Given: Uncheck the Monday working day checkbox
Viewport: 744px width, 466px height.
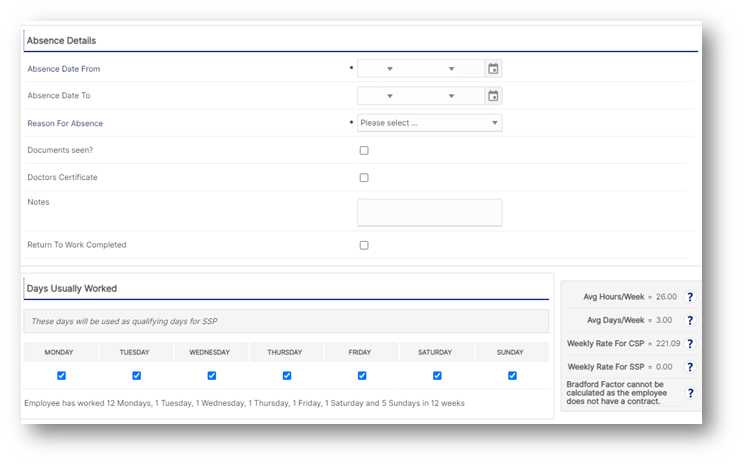Looking at the screenshot, I should pyautogui.click(x=62, y=376).
